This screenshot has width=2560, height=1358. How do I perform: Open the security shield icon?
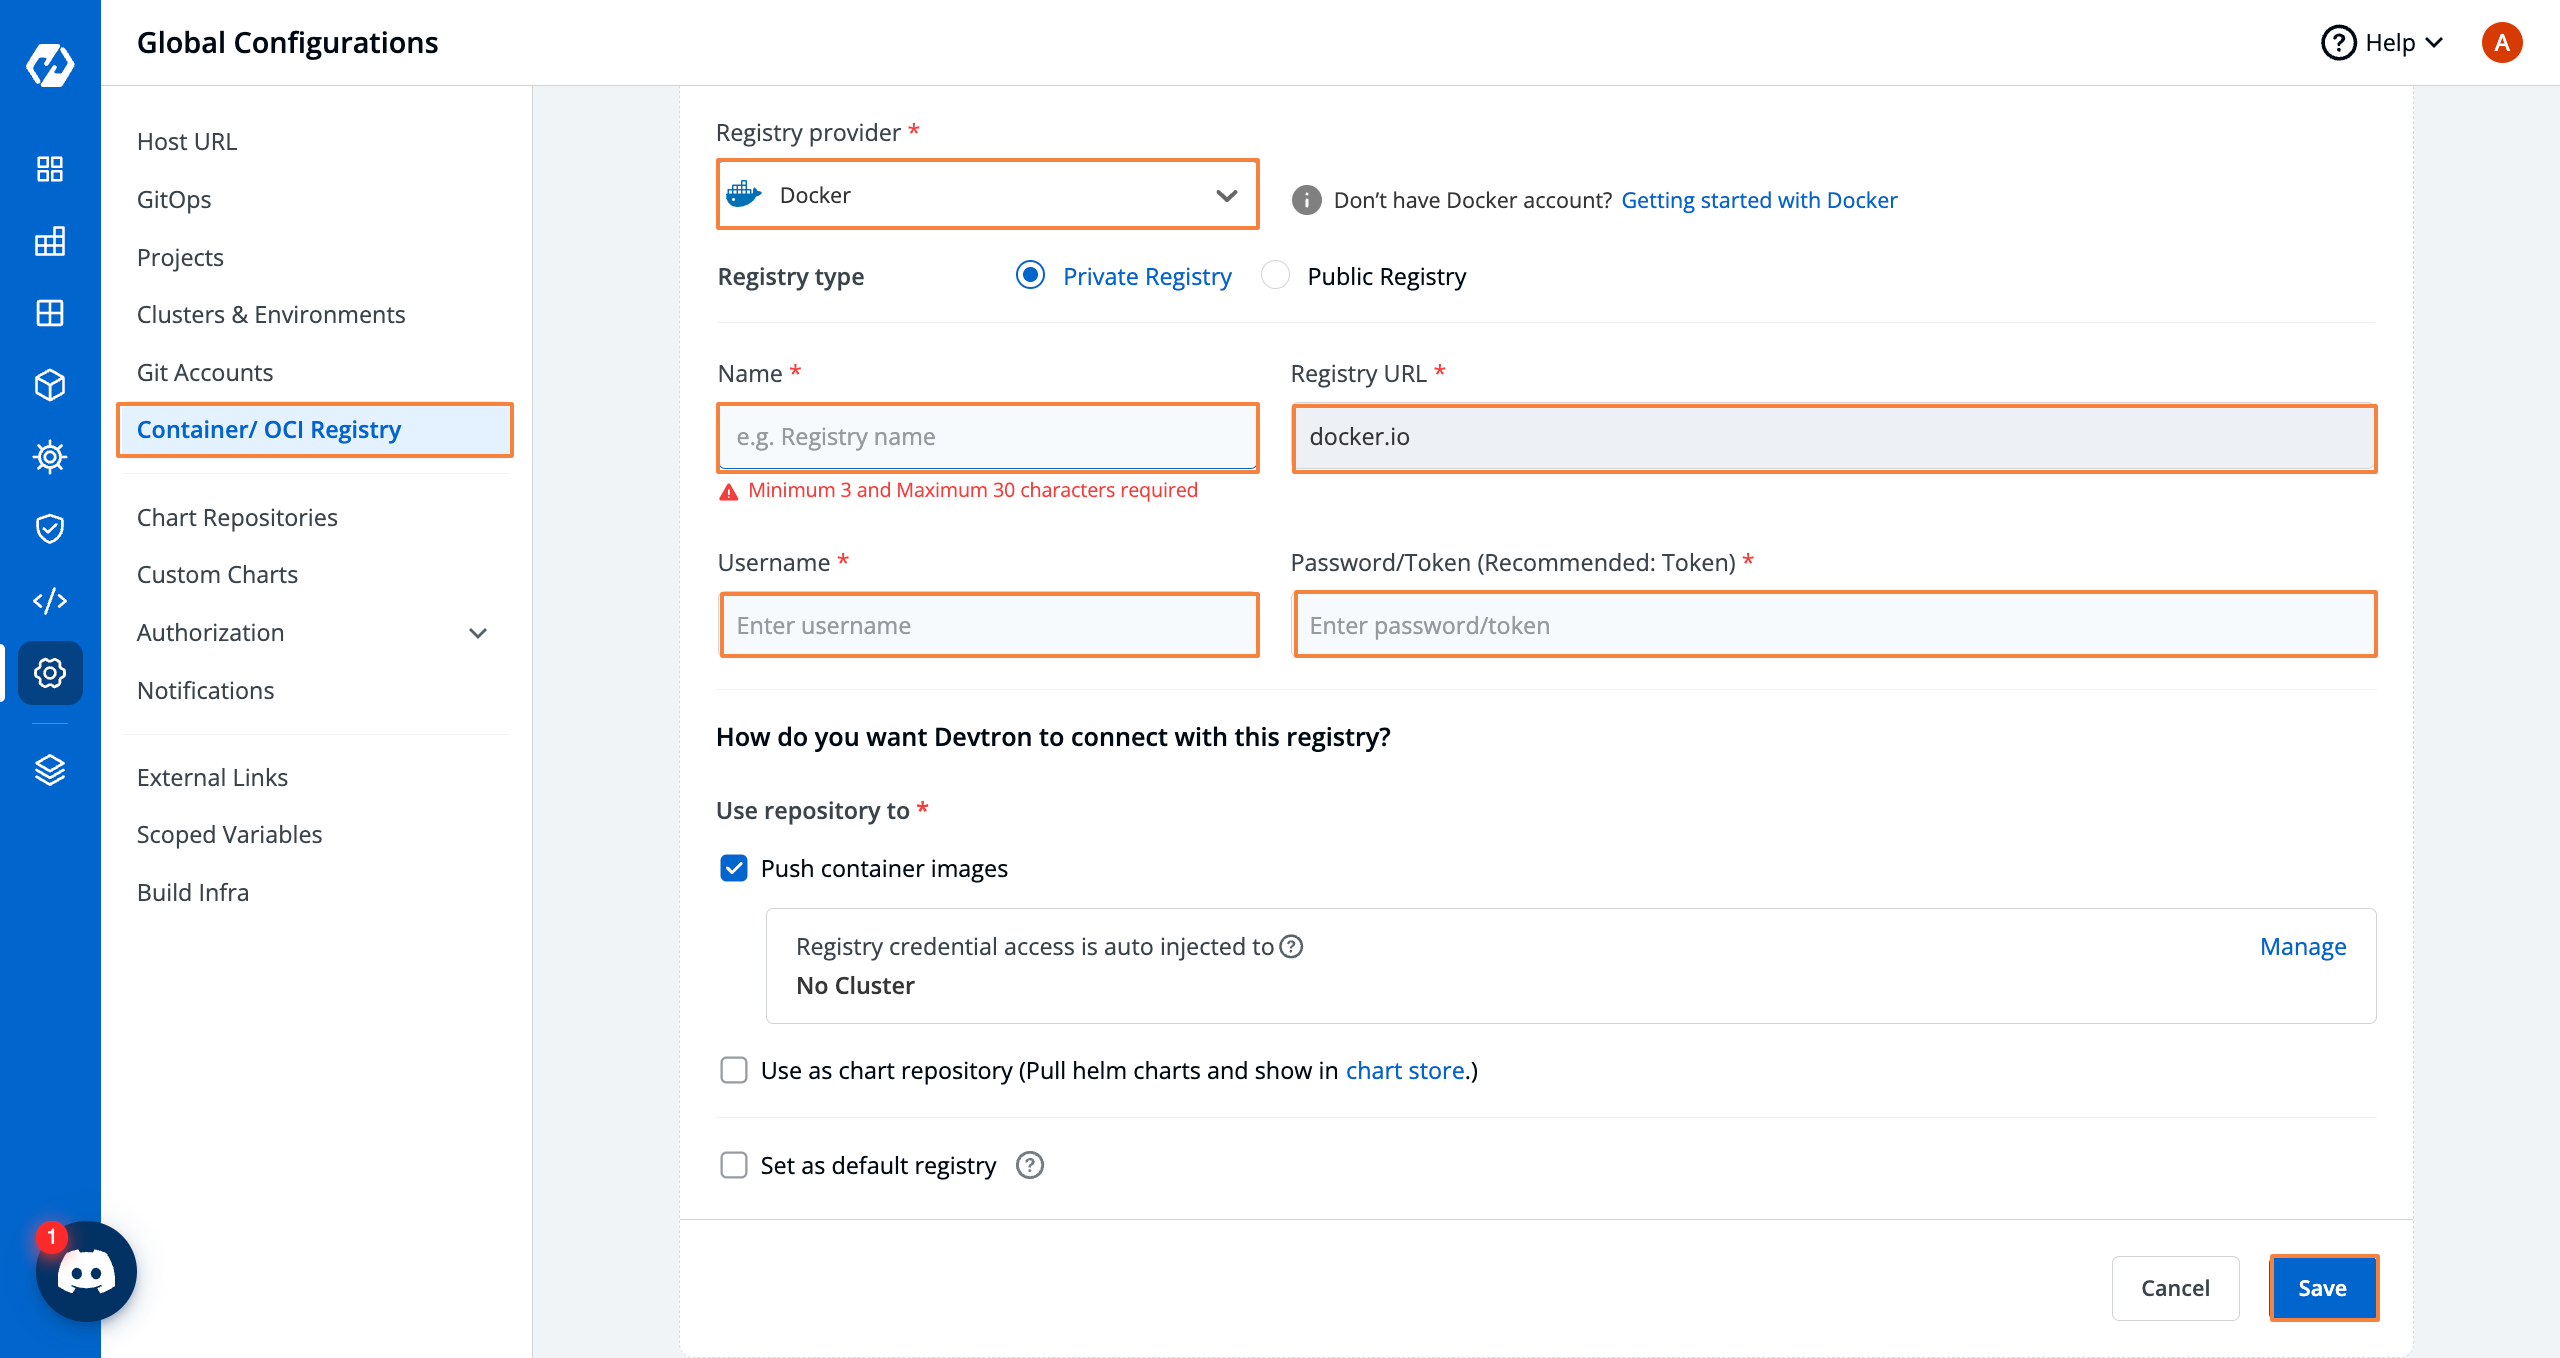pyautogui.click(x=50, y=529)
